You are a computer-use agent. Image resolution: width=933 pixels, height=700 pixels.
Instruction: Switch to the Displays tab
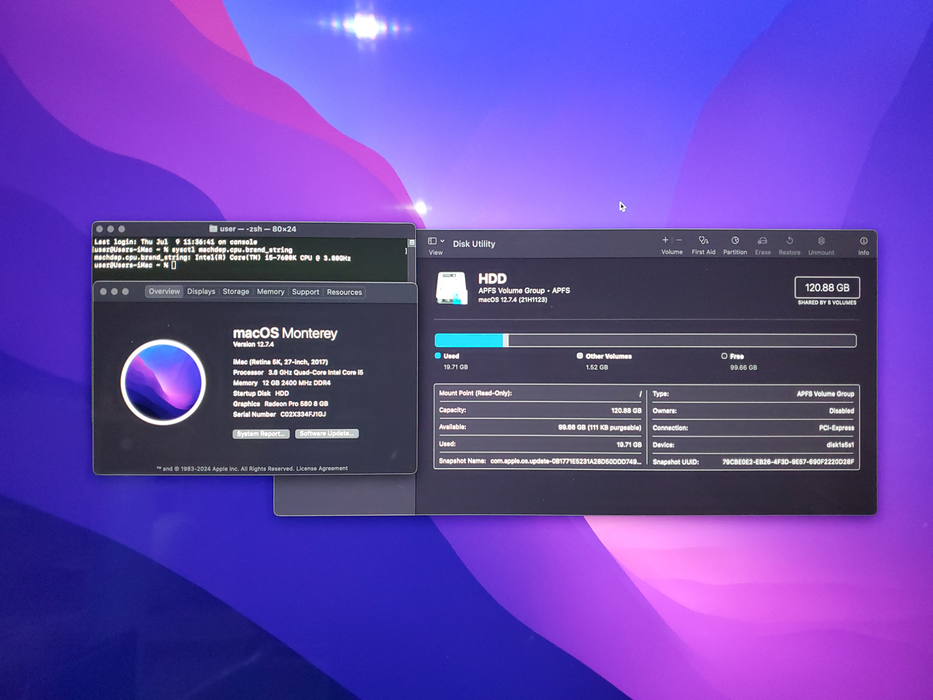pyautogui.click(x=201, y=292)
